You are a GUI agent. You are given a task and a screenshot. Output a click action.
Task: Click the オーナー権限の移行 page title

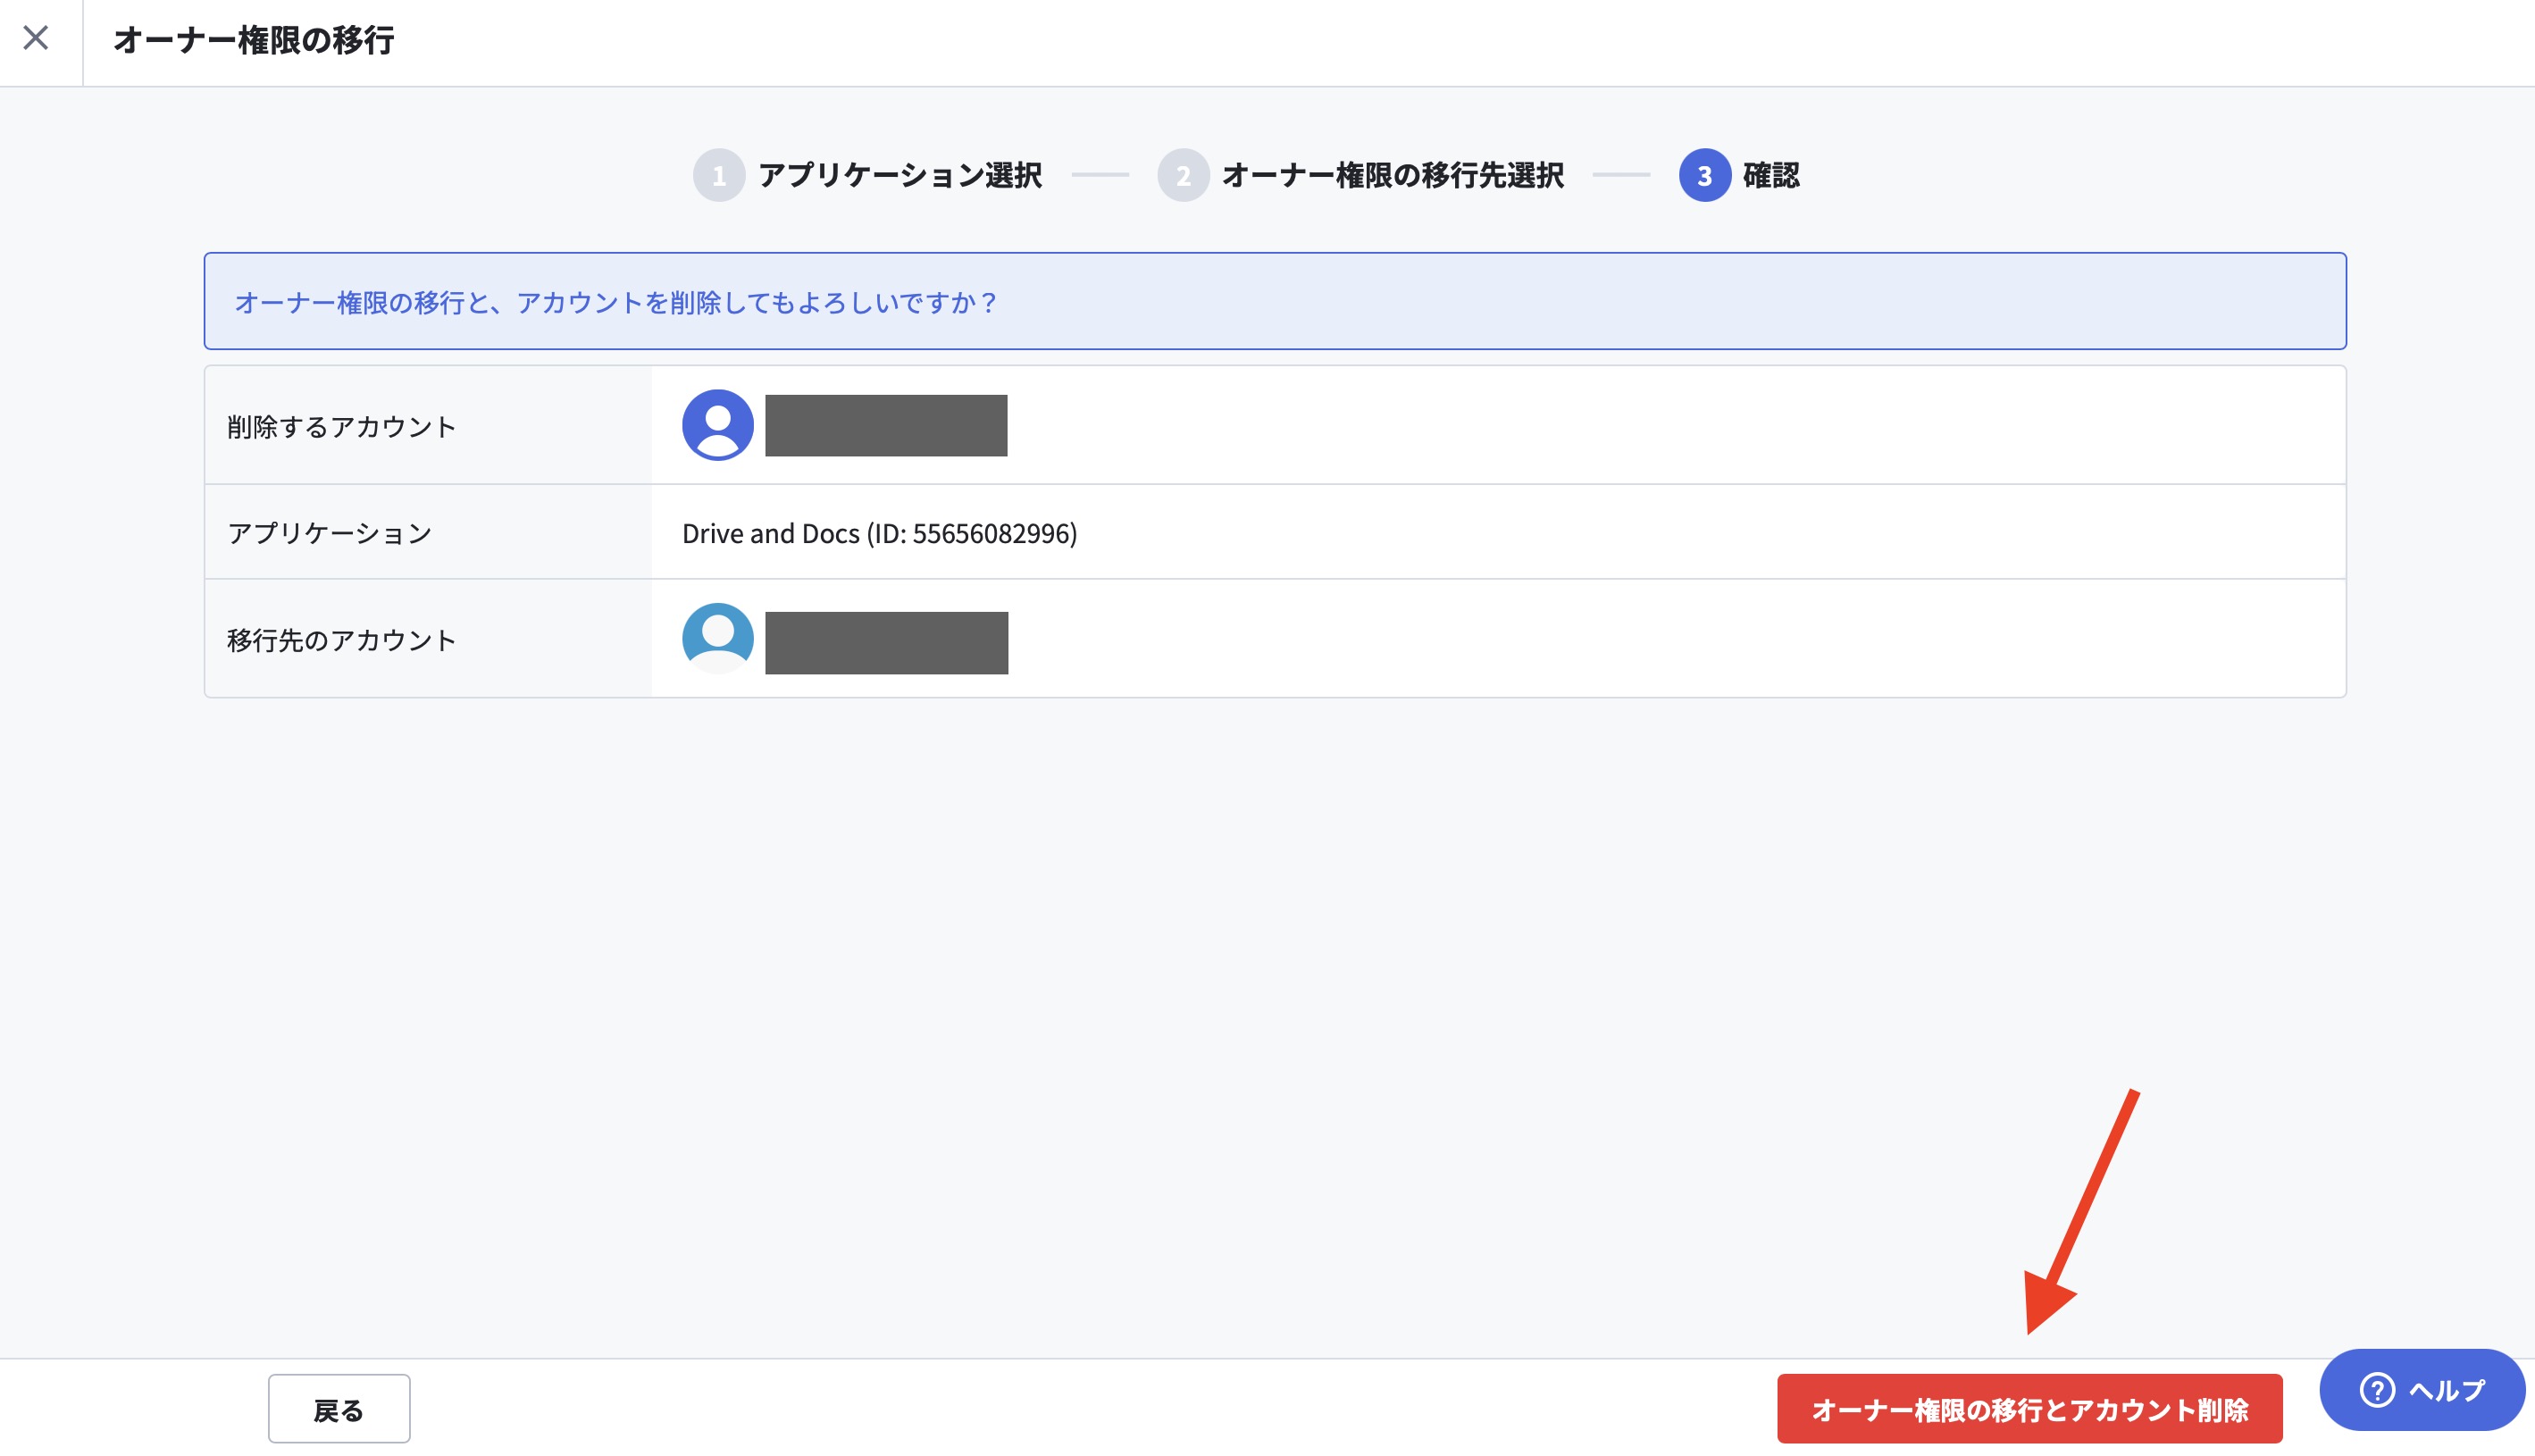click(254, 40)
